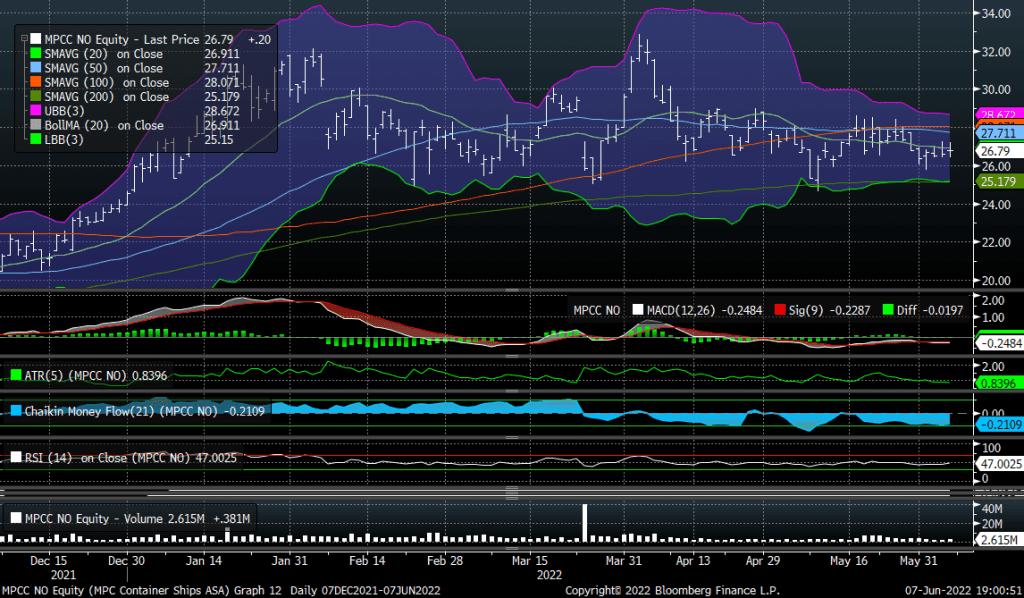
Task: Click the white MPCC NO Equity legend swatch
Action: coord(35,39)
